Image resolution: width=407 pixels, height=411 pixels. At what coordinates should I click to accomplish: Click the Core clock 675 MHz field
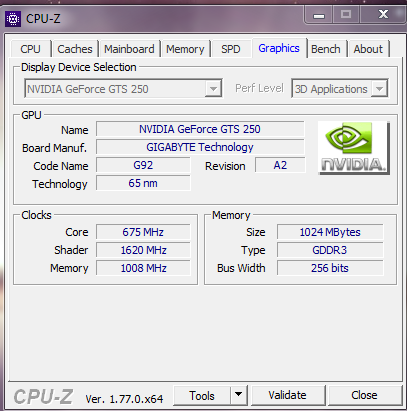[143, 232]
